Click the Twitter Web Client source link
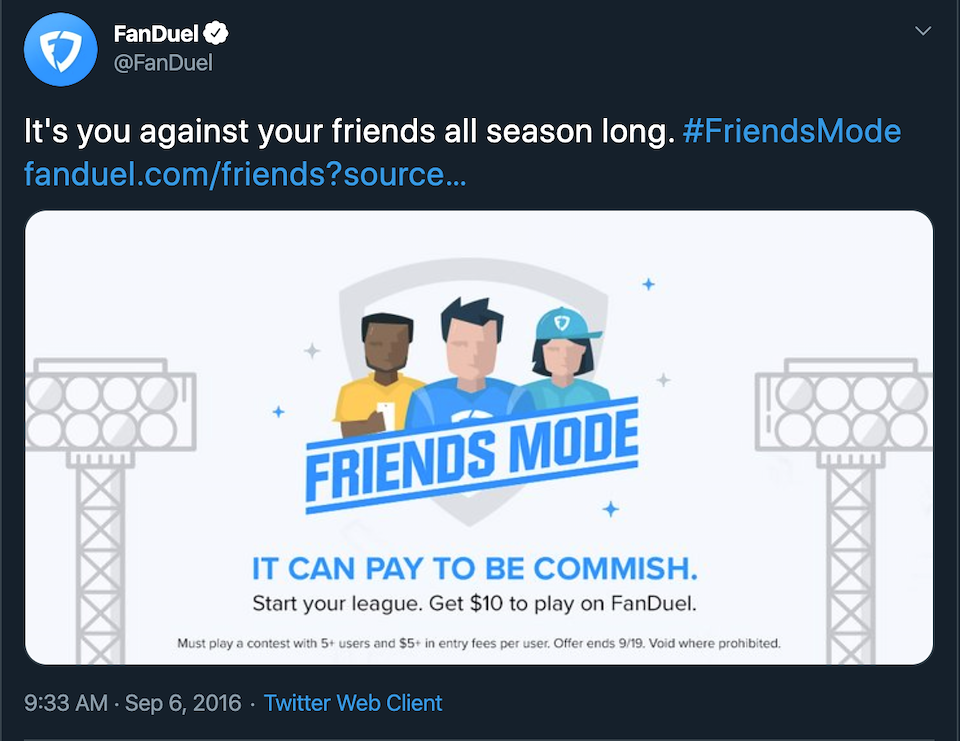This screenshot has height=741, width=960. click(x=353, y=703)
